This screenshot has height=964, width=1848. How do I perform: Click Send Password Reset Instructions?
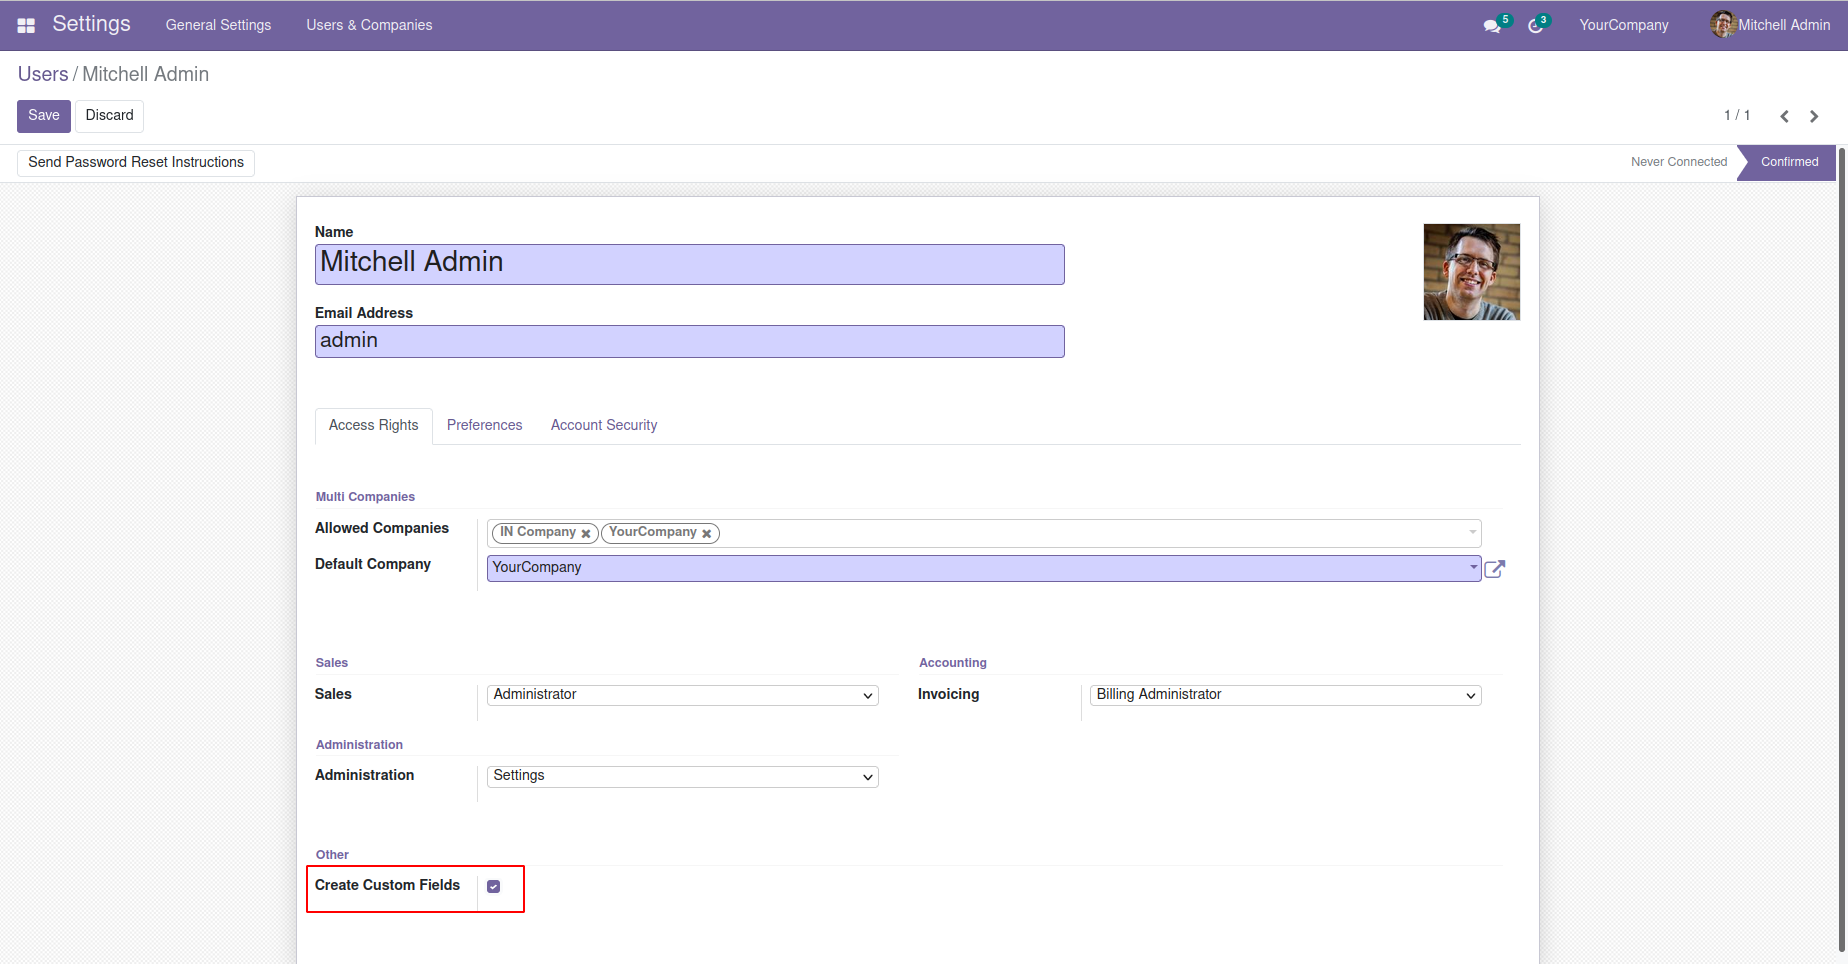click(x=136, y=162)
